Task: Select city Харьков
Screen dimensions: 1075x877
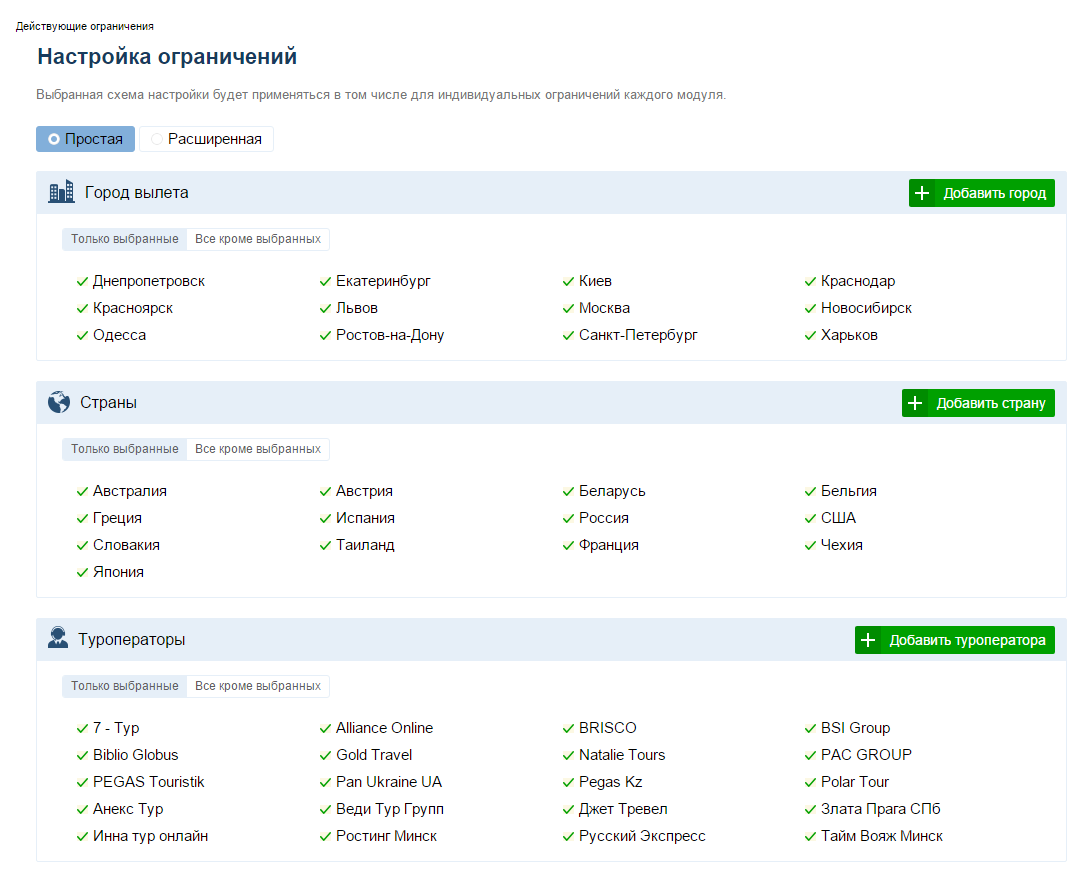Action: 849,335
